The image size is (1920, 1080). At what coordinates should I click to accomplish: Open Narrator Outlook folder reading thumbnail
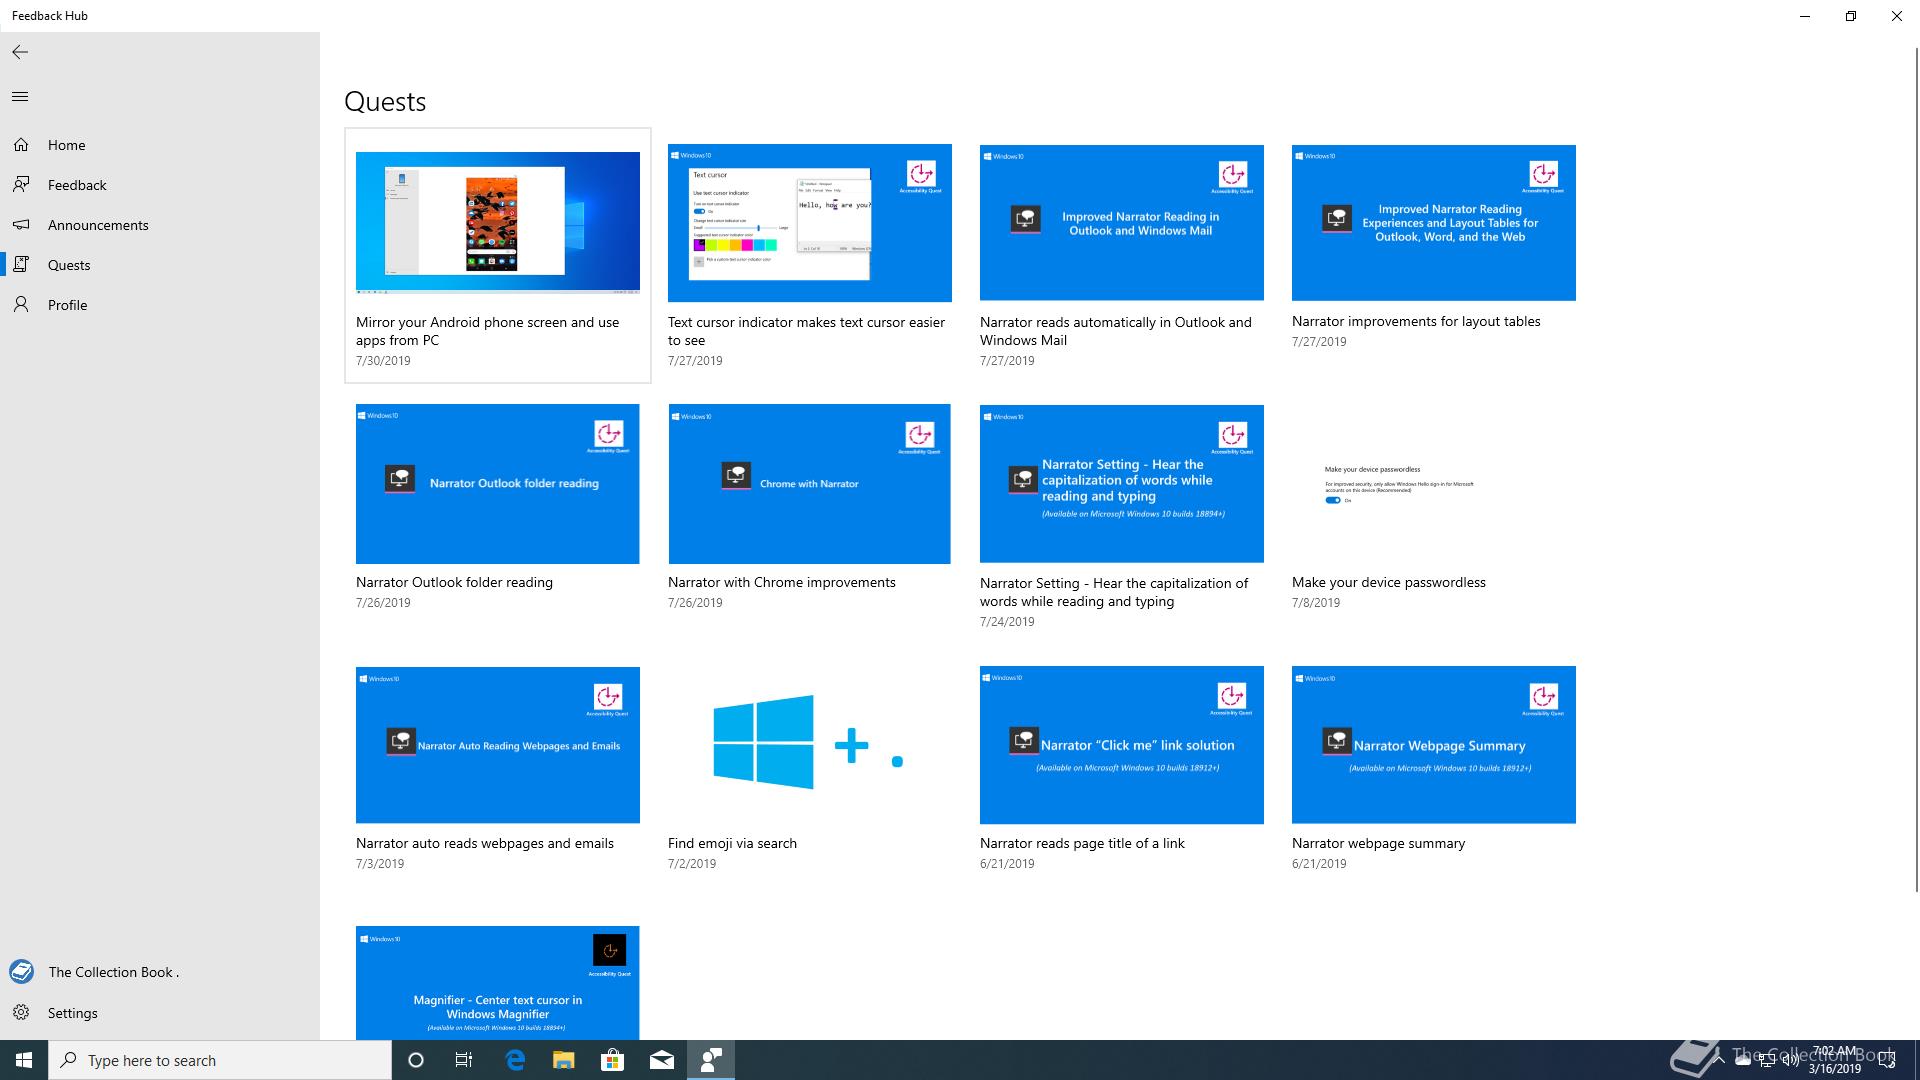click(x=498, y=484)
